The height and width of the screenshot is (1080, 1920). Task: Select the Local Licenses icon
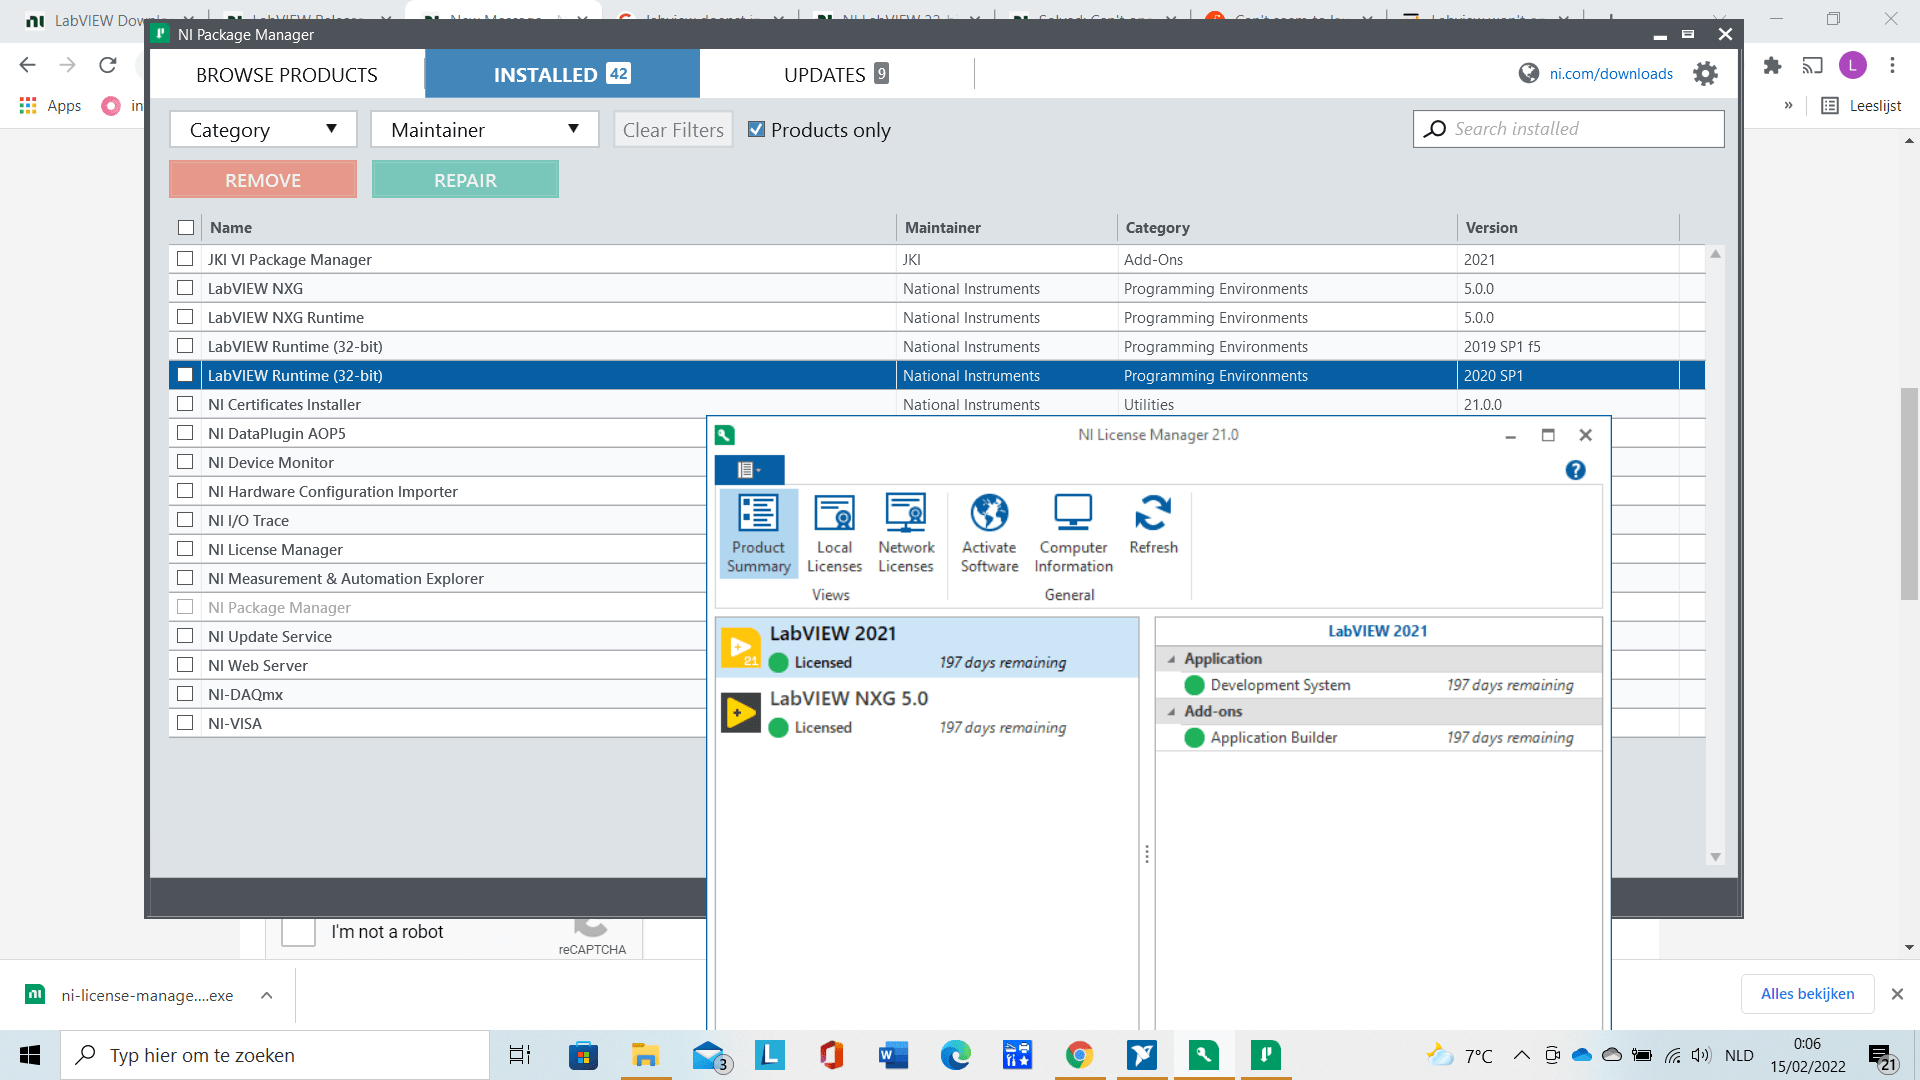(834, 533)
